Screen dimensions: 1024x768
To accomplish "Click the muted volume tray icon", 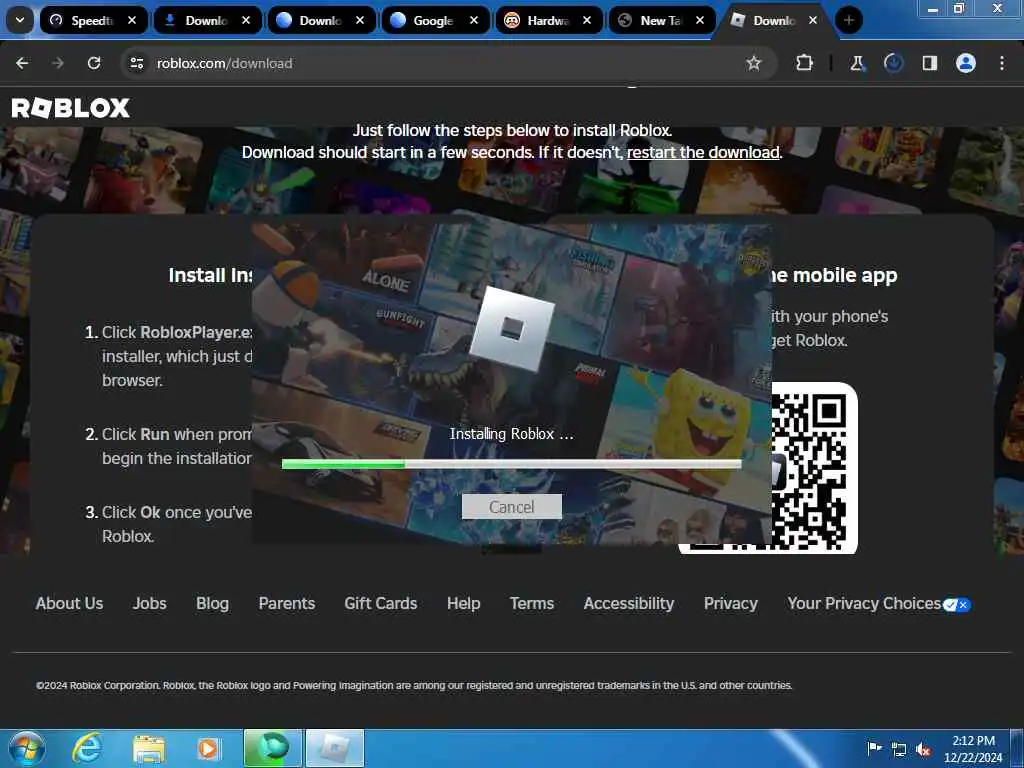I will pyautogui.click(x=923, y=750).
